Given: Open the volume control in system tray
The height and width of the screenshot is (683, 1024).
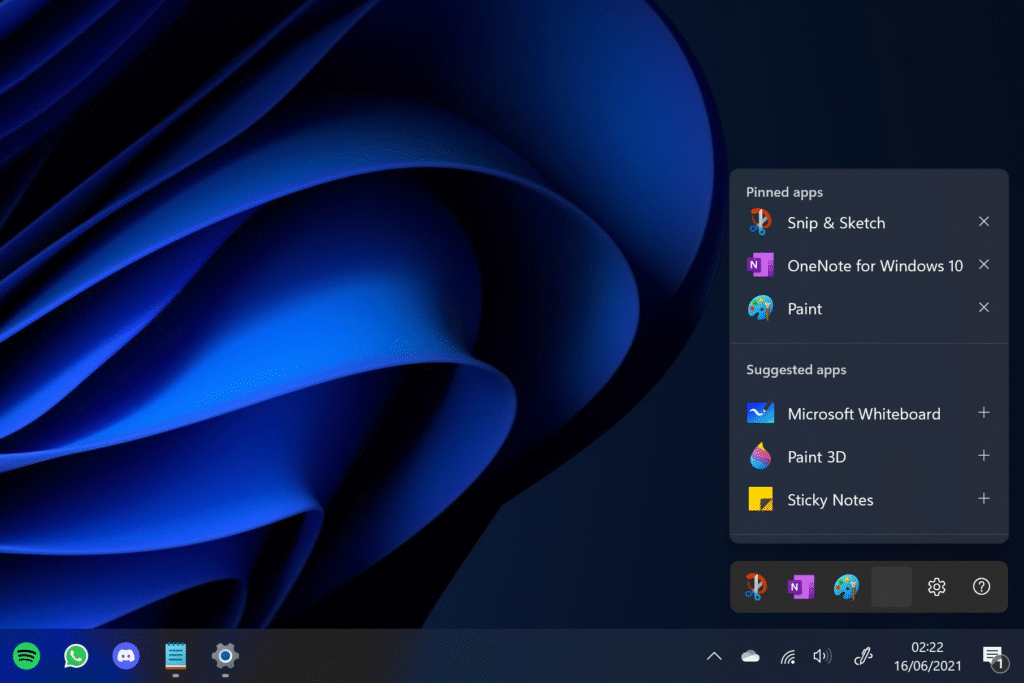Looking at the screenshot, I should tap(822, 656).
